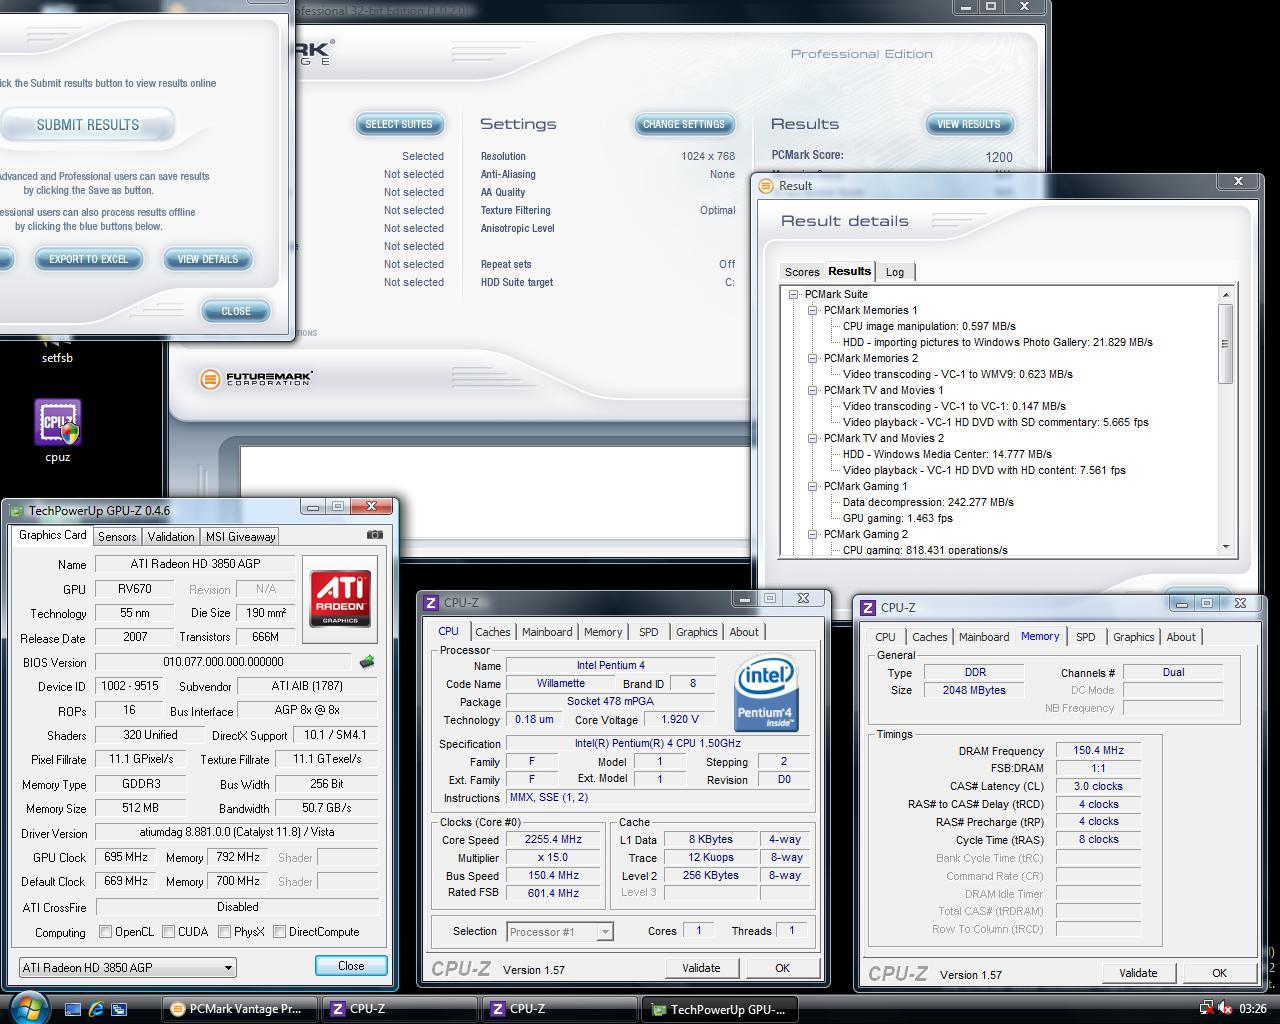This screenshot has height=1024, width=1280.
Task: Click the CPU-Z CPU window title icon
Action: tap(431, 602)
